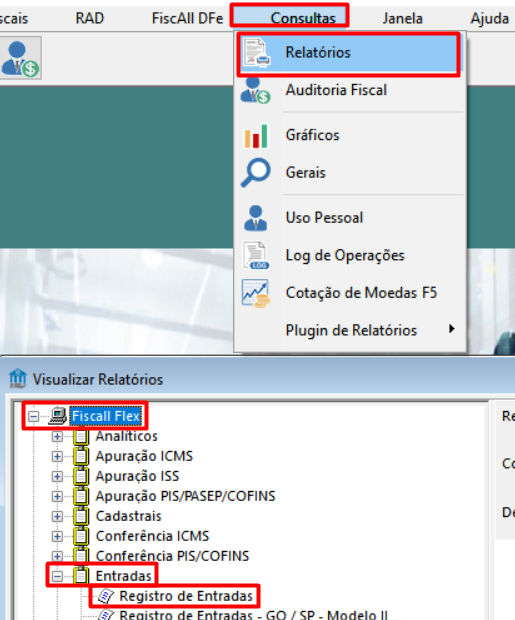Click the Cadastrais clipboard icon

tap(81, 516)
